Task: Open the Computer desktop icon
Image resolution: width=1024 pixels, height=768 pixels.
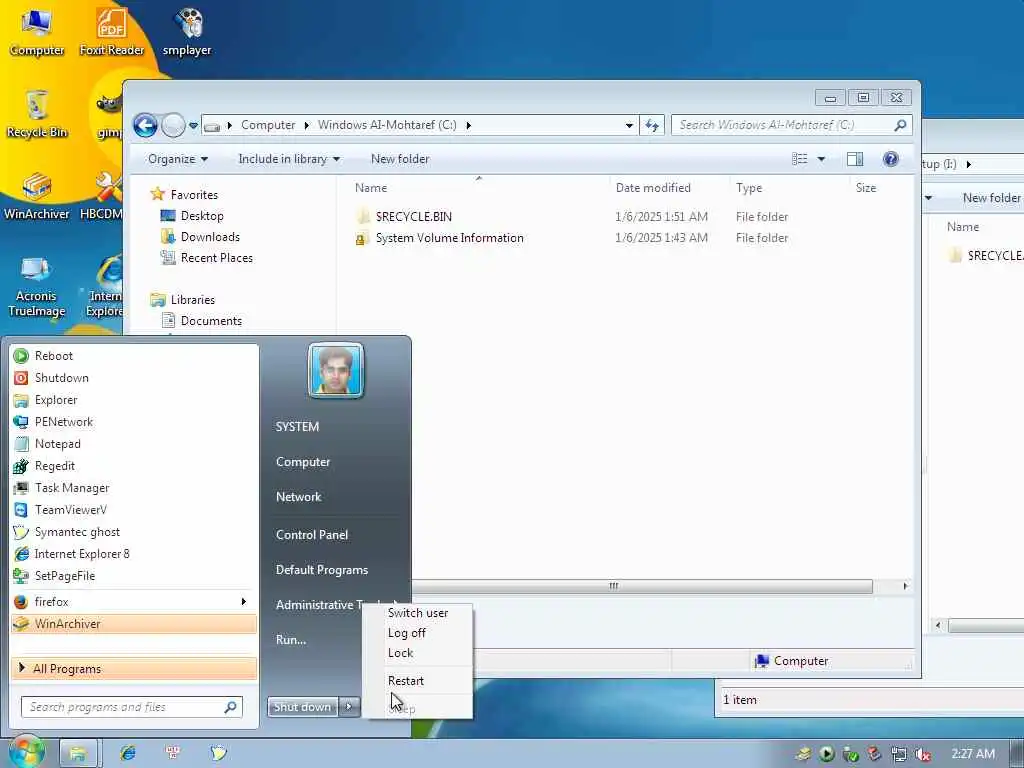Action: pos(37,31)
